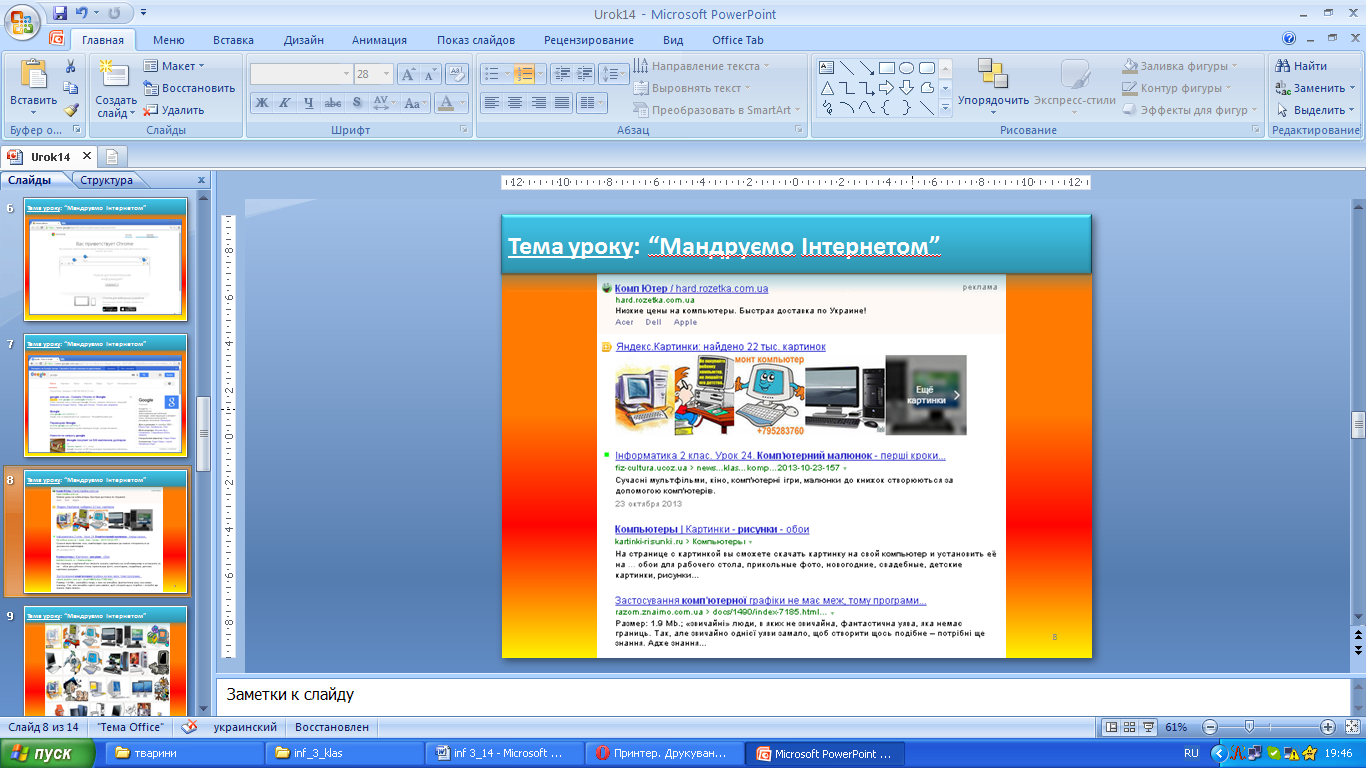Click the Создать слайд new slide icon
The height and width of the screenshot is (768, 1366).
[116, 75]
